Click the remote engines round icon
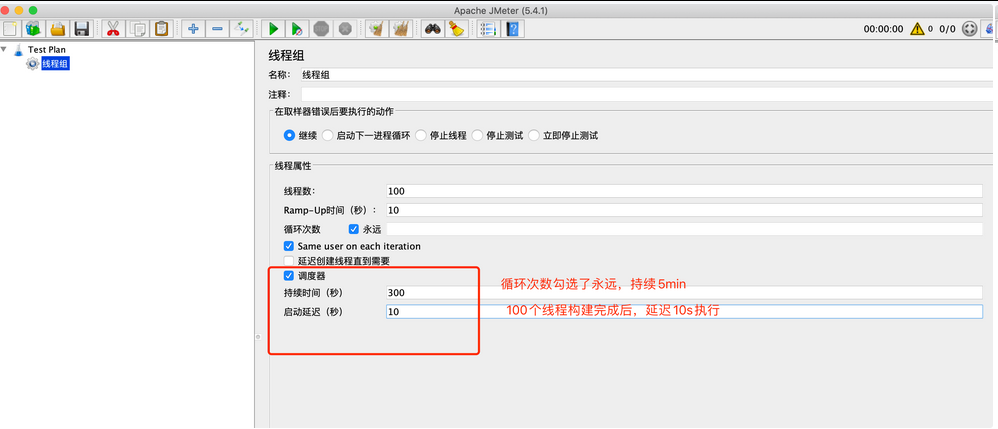This screenshot has height=429, width=998. [969, 29]
